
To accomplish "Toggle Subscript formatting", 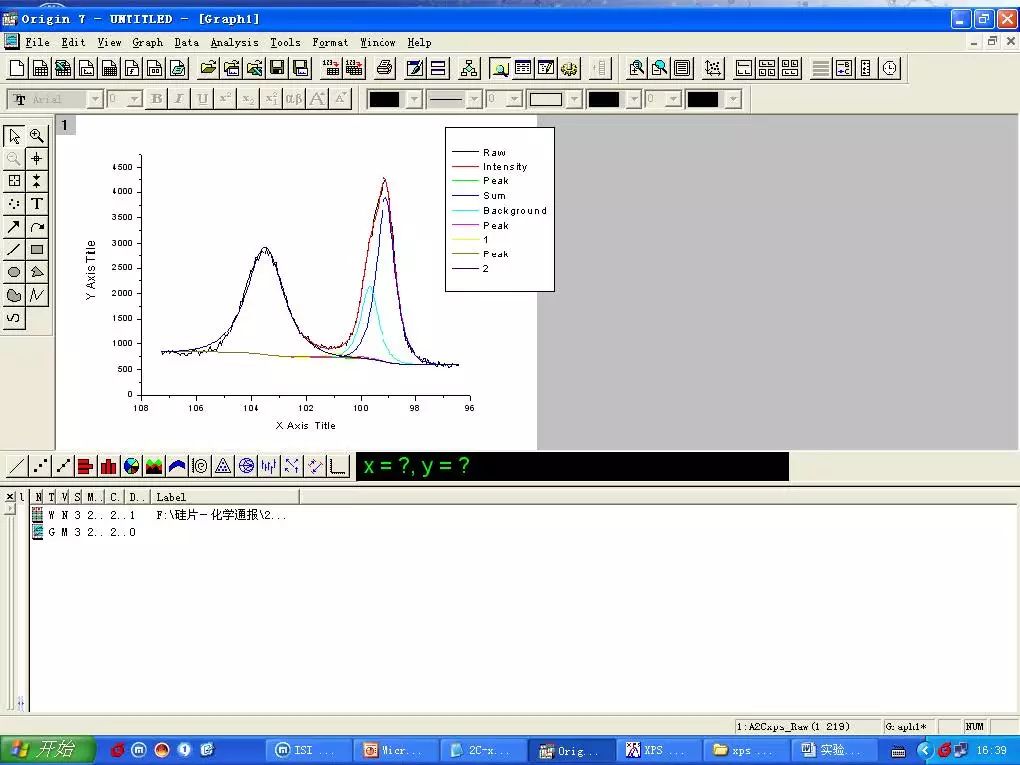I will coord(248,99).
